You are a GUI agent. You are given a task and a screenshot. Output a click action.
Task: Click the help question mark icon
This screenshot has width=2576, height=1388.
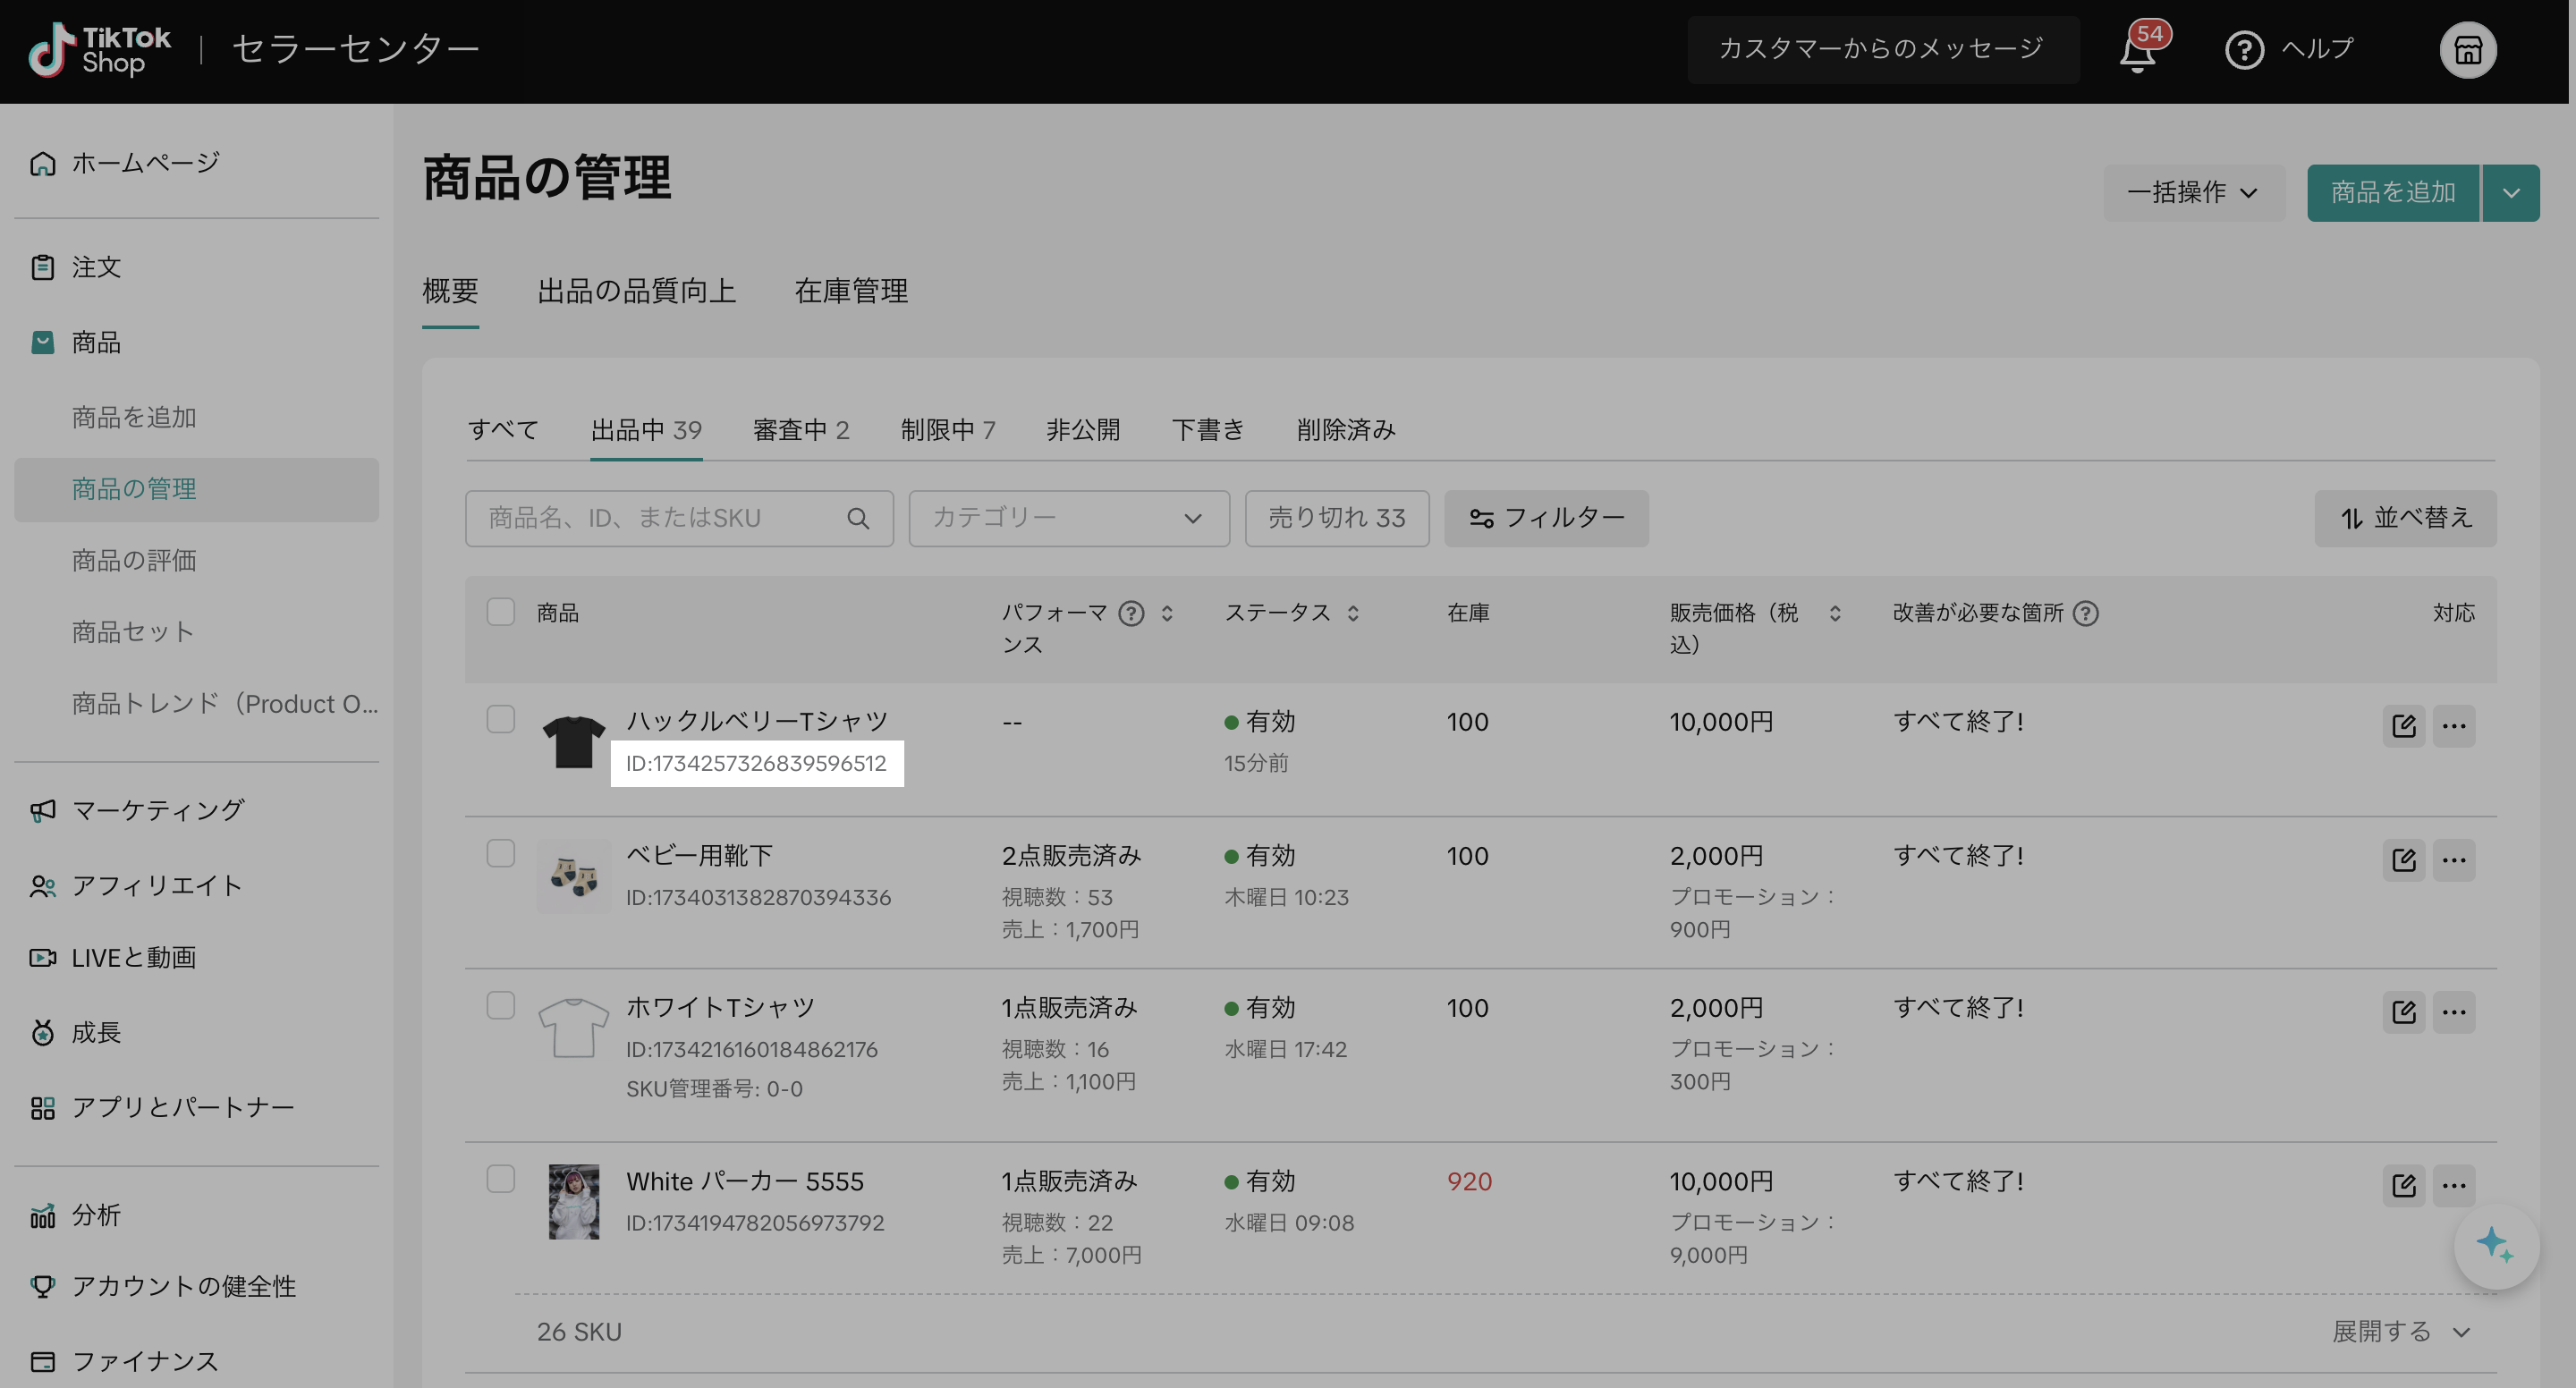pos(2243,50)
